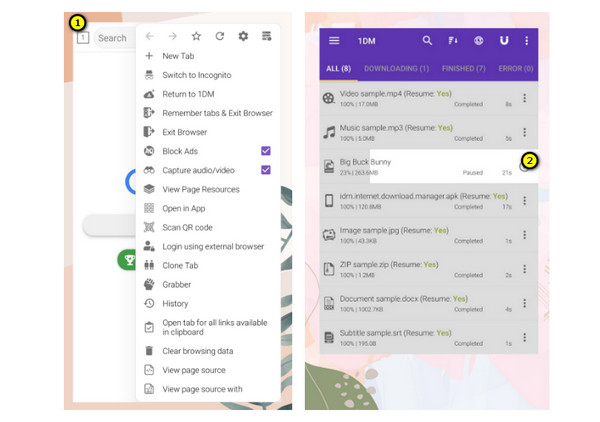The height and width of the screenshot is (422, 600).
Task: Click the History clock icon
Action: click(x=149, y=303)
